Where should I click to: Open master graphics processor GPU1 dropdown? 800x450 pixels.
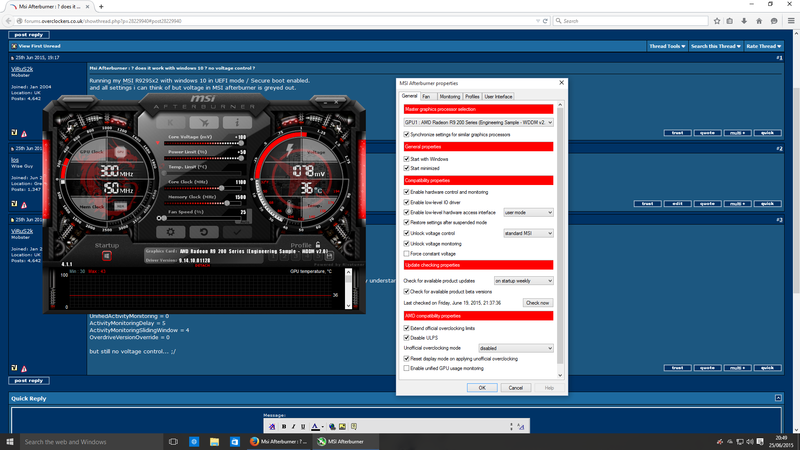[478, 122]
